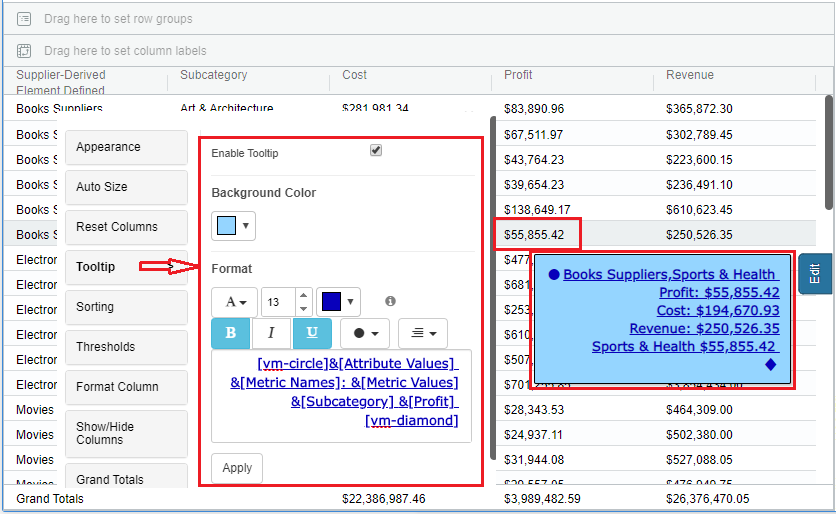
Task: Click the Grand Totals revenue $26,376,470.05
Action: 708,499
